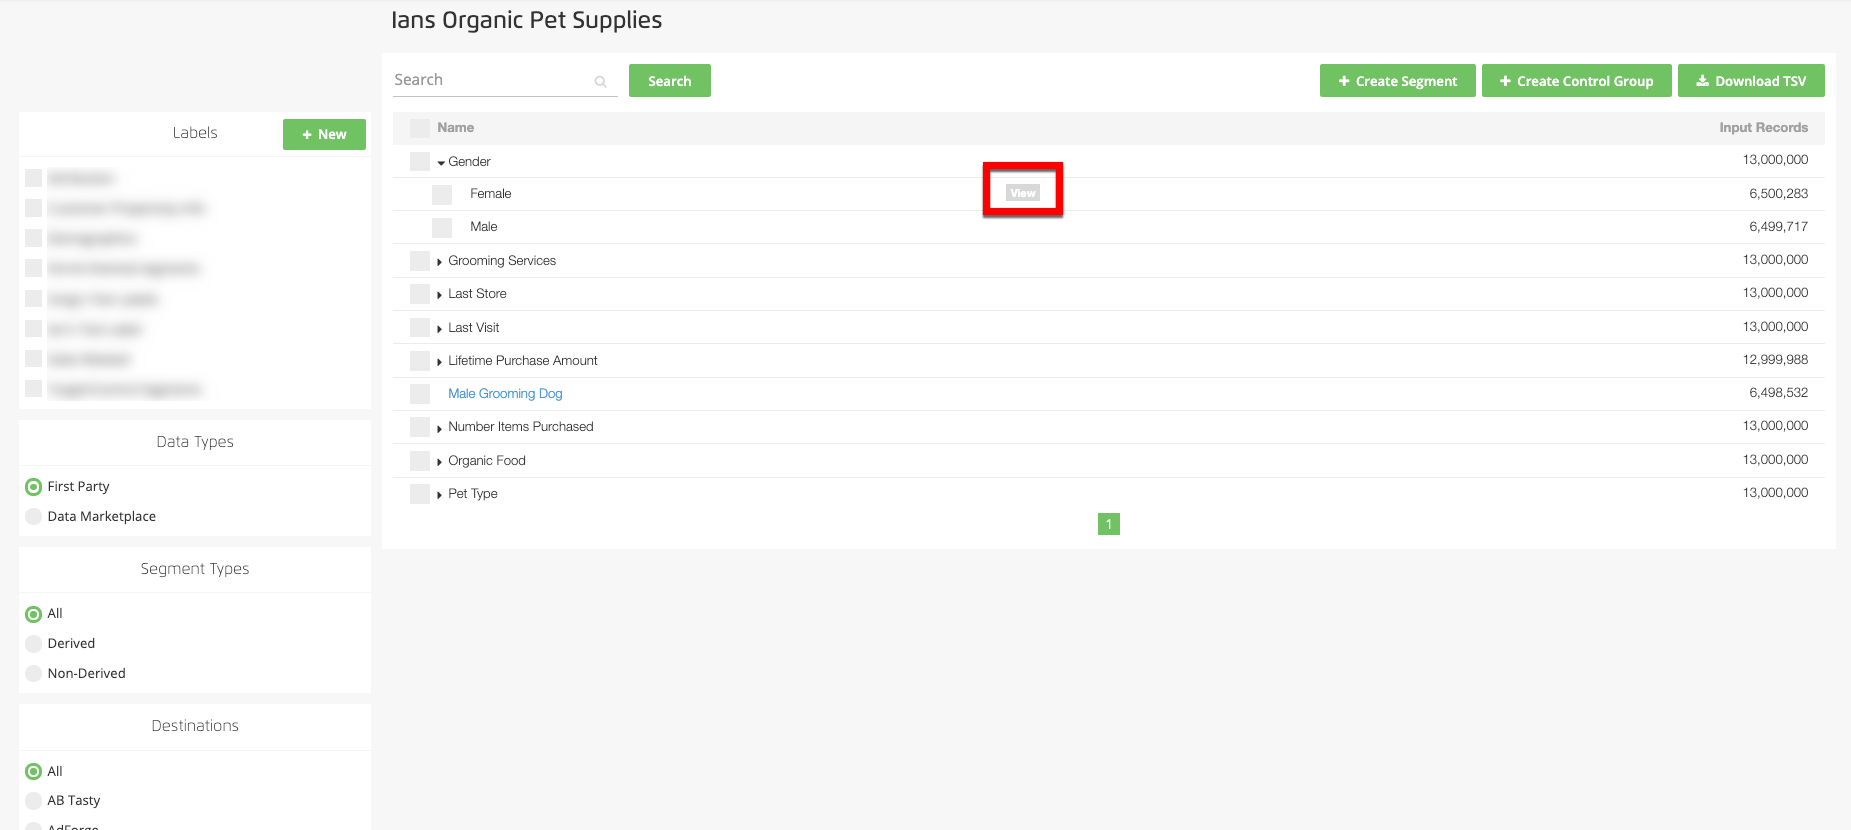
Task: Select Data Marketplace data type
Action: coord(34,517)
